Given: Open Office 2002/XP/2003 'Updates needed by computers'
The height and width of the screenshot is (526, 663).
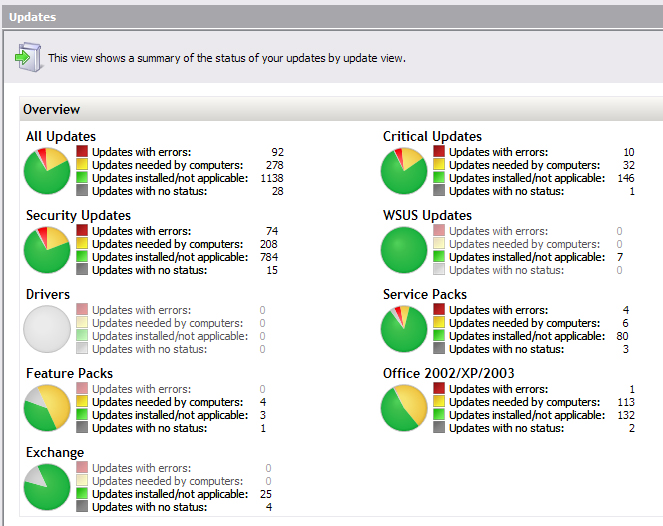Looking at the screenshot, I should click(524, 402).
